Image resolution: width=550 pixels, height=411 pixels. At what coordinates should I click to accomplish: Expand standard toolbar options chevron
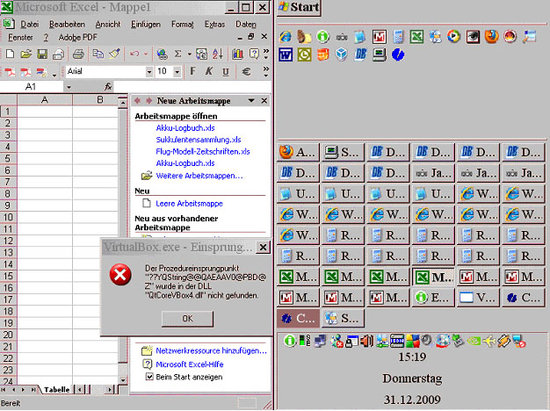coord(266,54)
